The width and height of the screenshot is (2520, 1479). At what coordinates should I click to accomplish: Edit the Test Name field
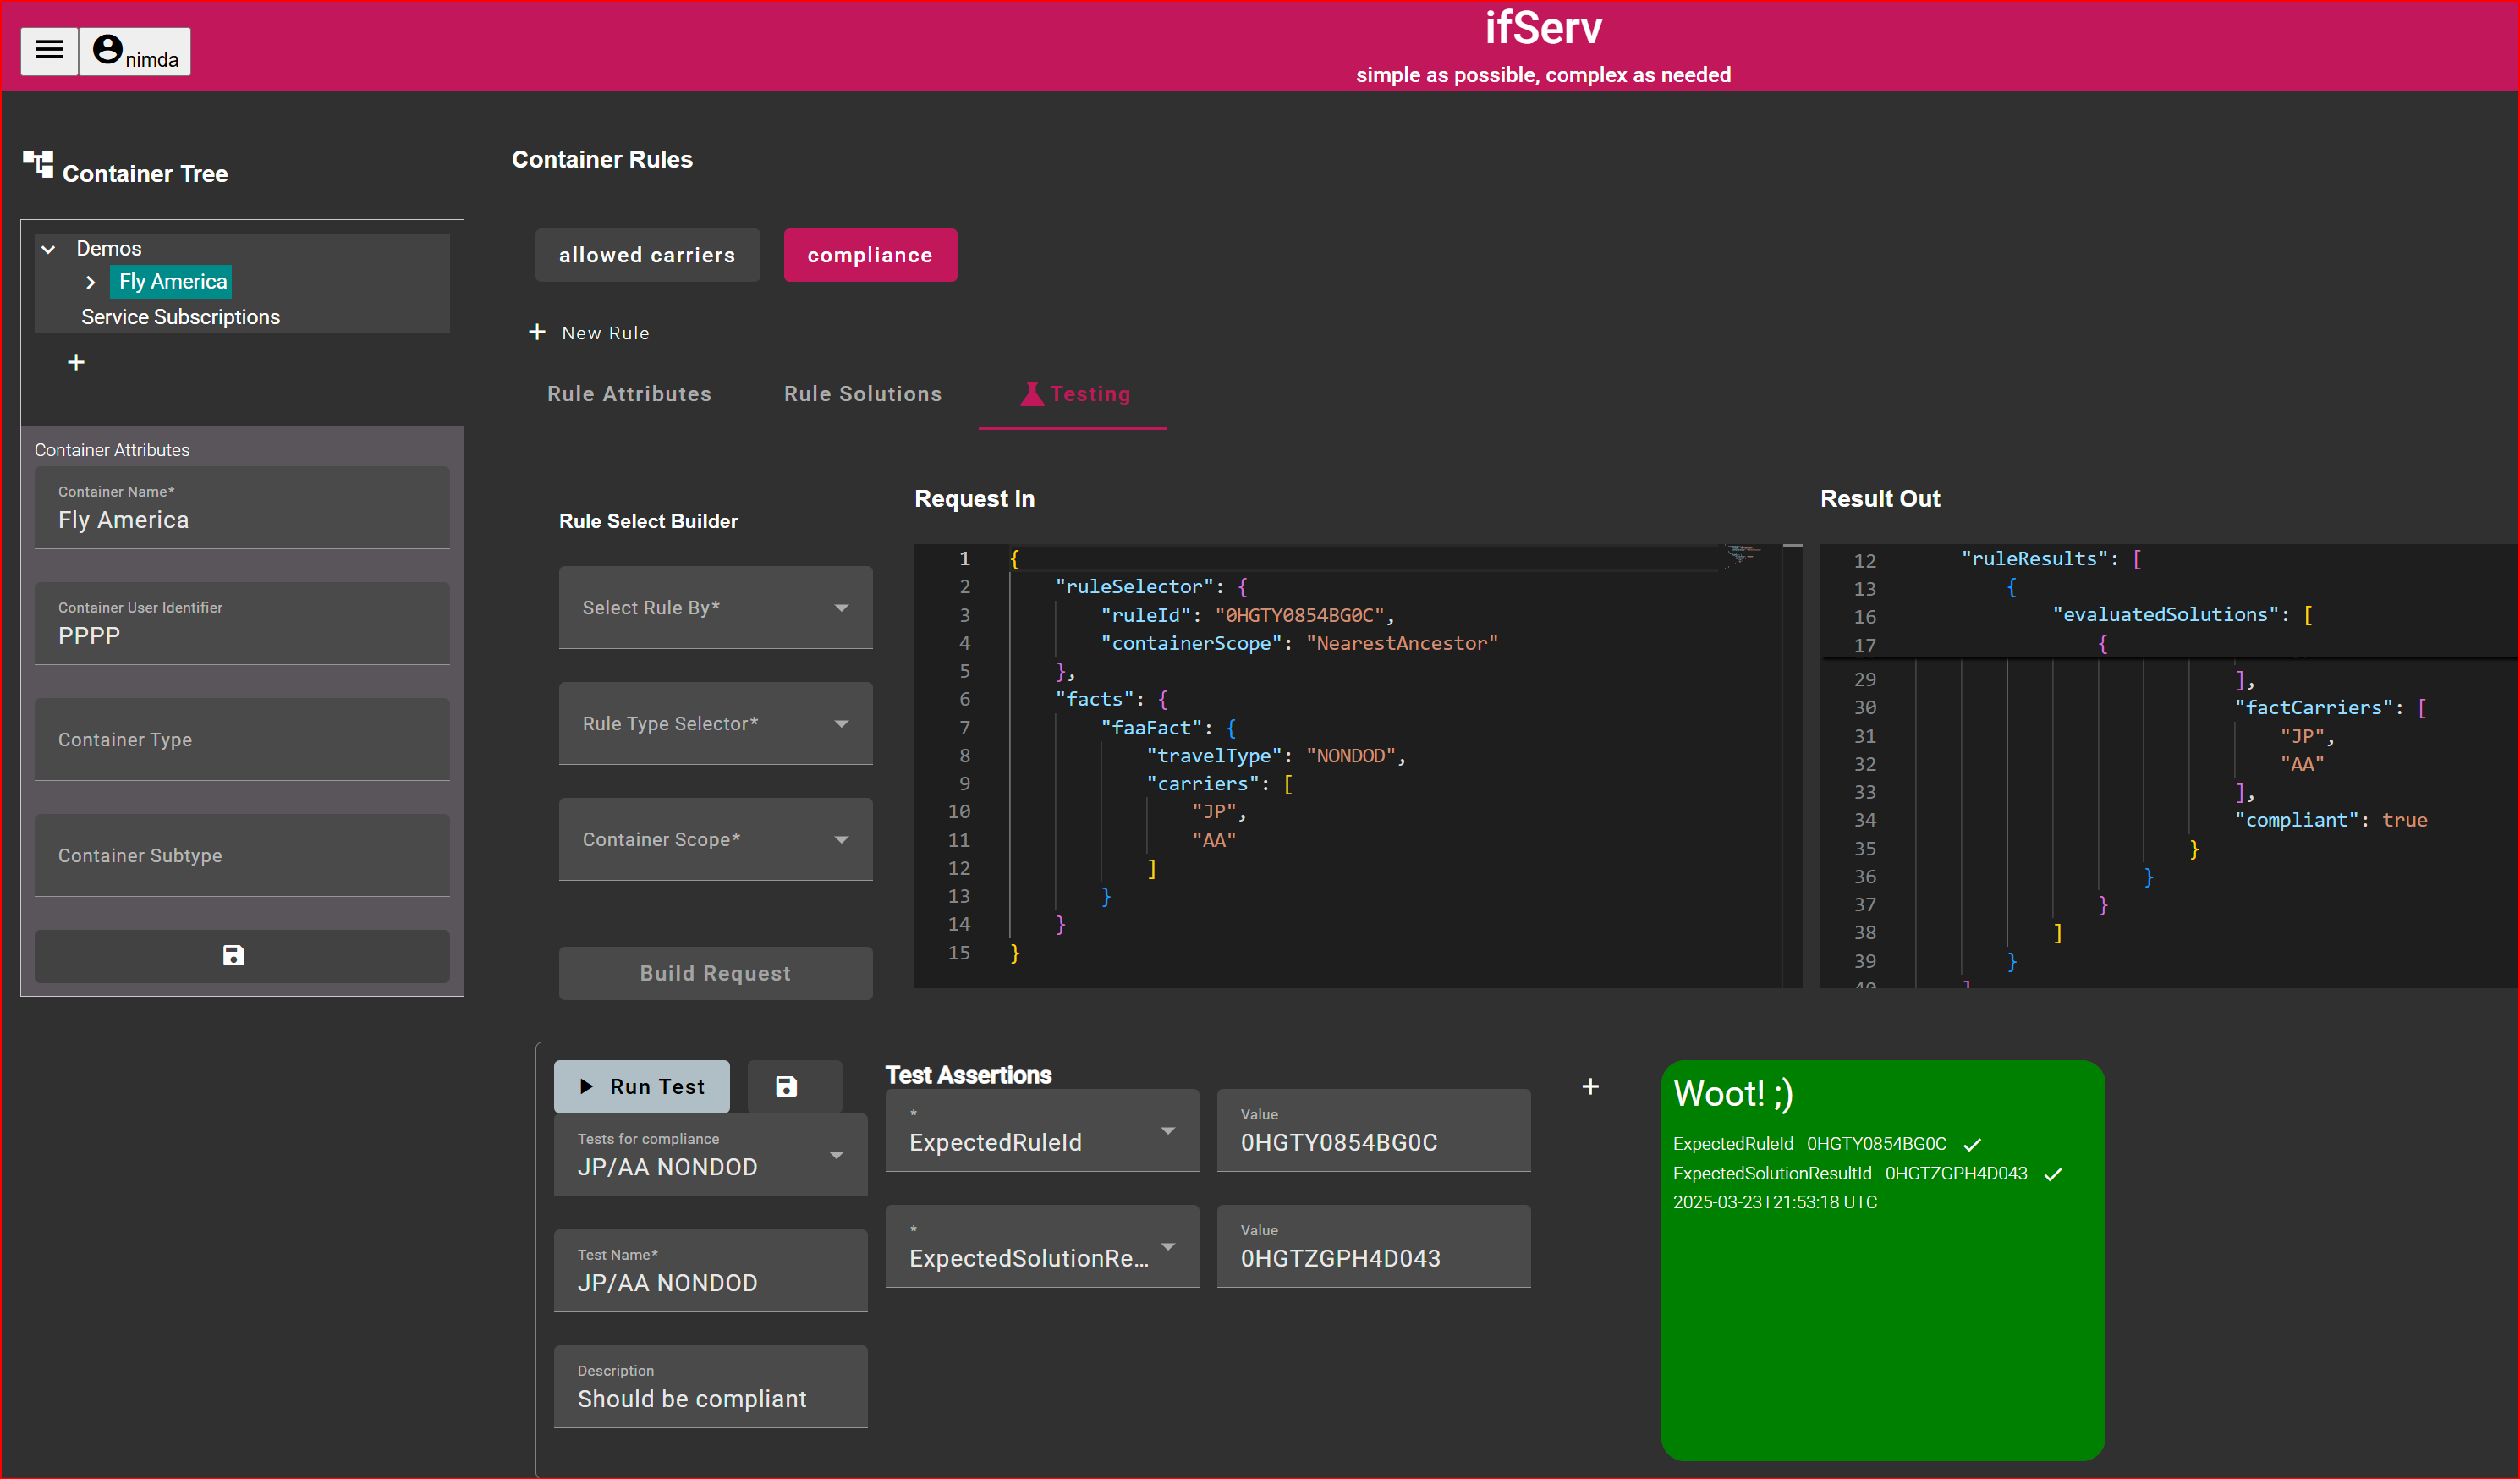pos(711,1271)
